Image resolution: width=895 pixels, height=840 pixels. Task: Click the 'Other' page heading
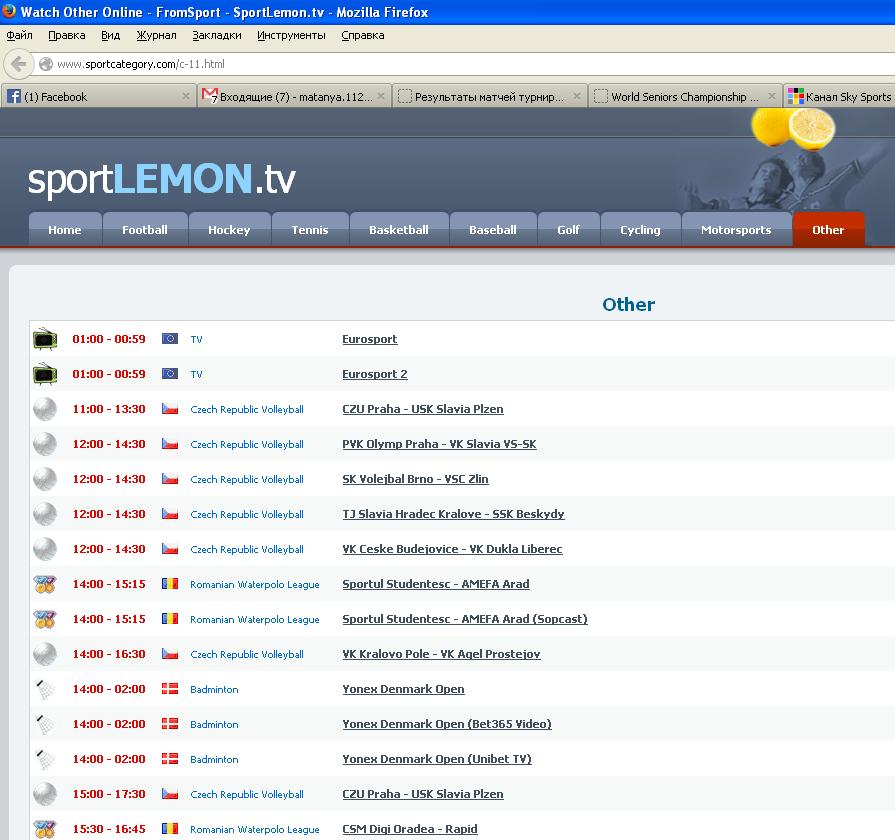(x=628, y=304)
